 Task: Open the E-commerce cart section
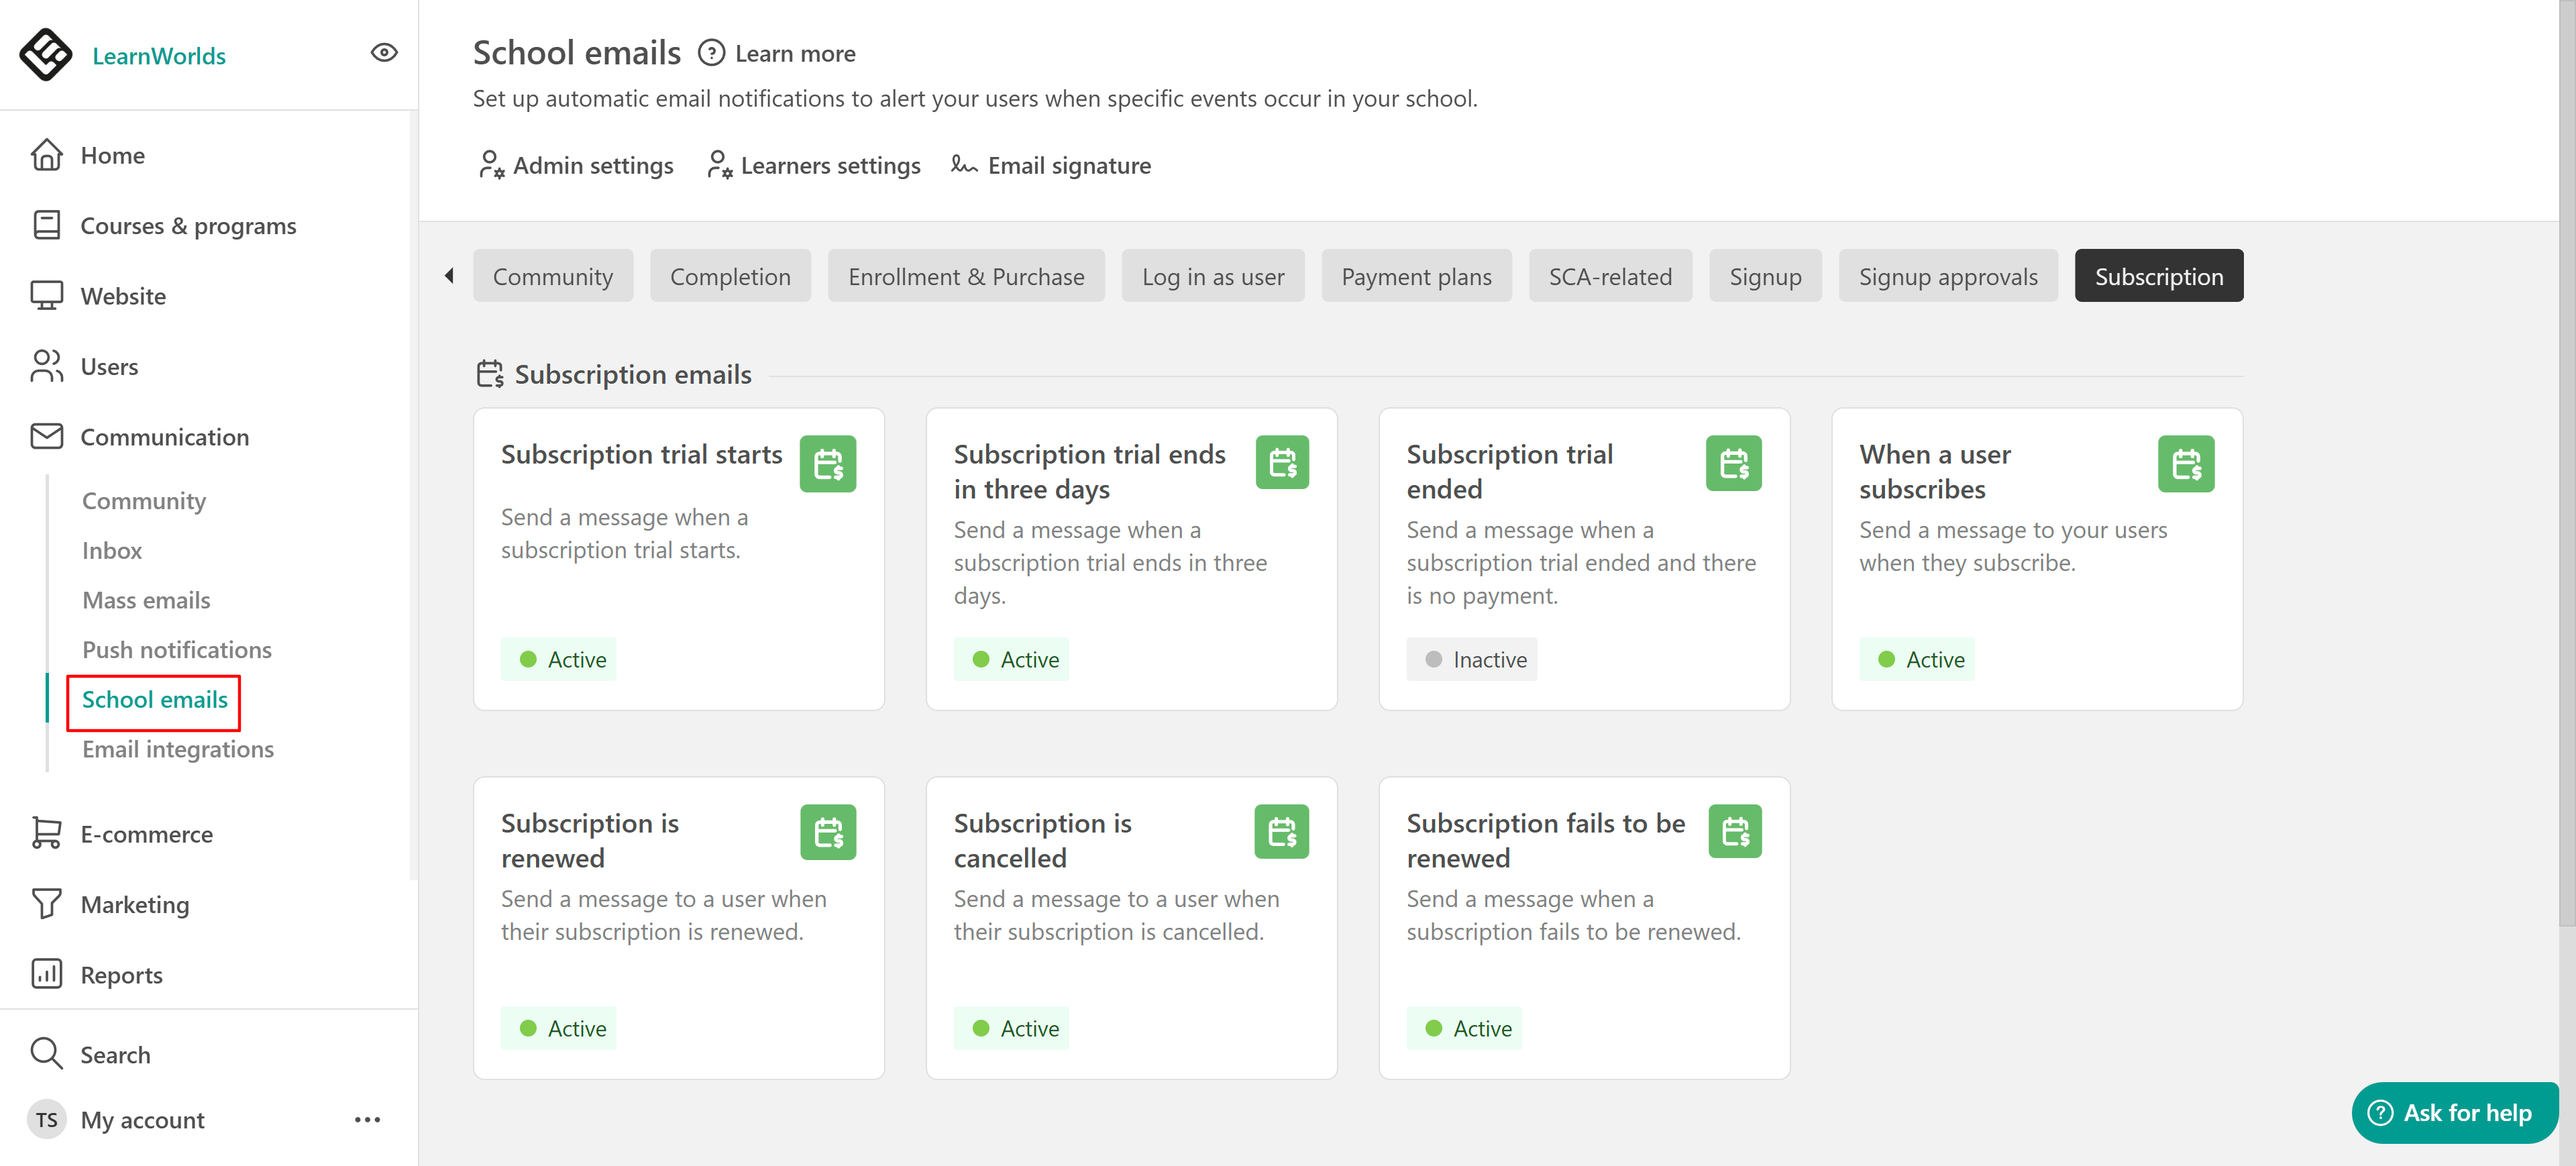click(x=146, y=834)
